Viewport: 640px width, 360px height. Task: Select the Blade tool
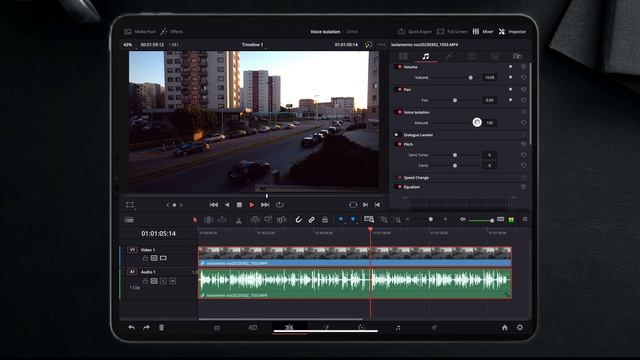(239, 220)
